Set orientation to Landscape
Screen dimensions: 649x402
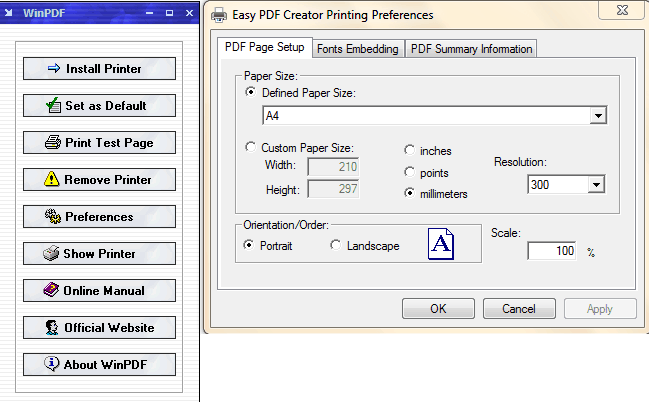[x=335, y=245]
